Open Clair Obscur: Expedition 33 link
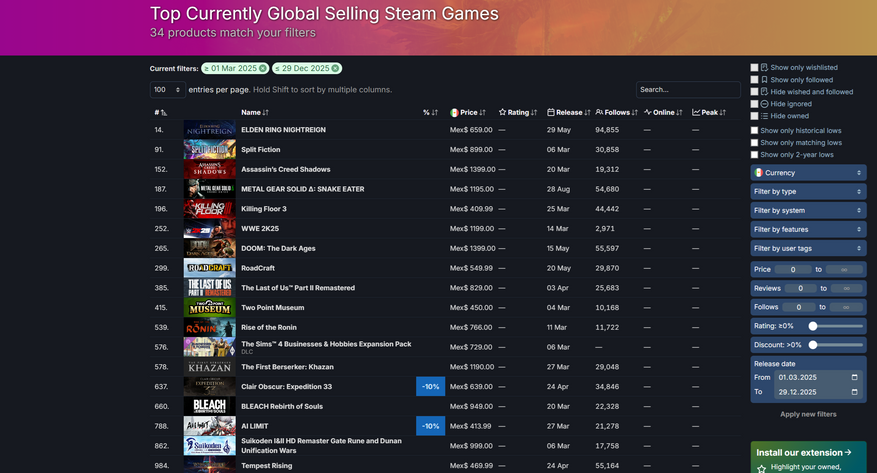 click(x=286, y=386)
